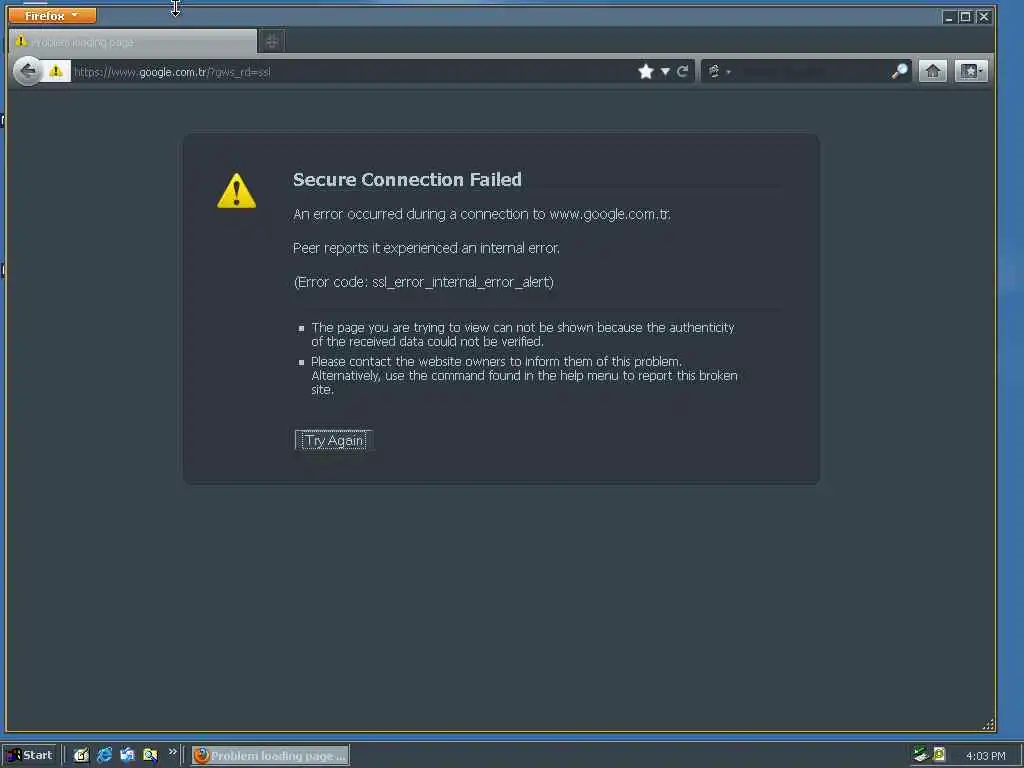This screenshot has width=1024, height=768.
Task: Reload the page with the refresh icon
Action: point(682,71)
